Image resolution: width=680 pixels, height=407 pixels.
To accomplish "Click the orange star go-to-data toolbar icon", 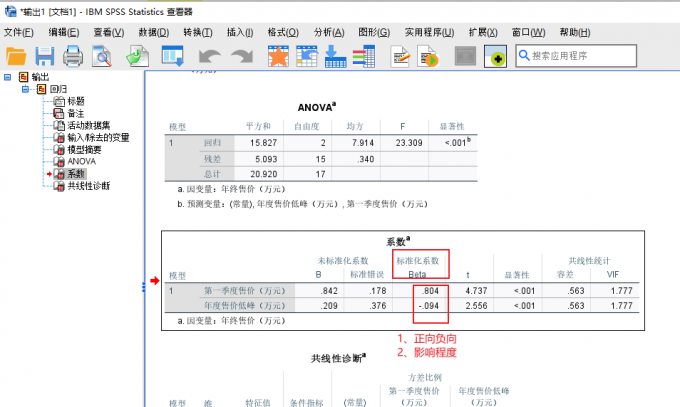I will 278,57.
